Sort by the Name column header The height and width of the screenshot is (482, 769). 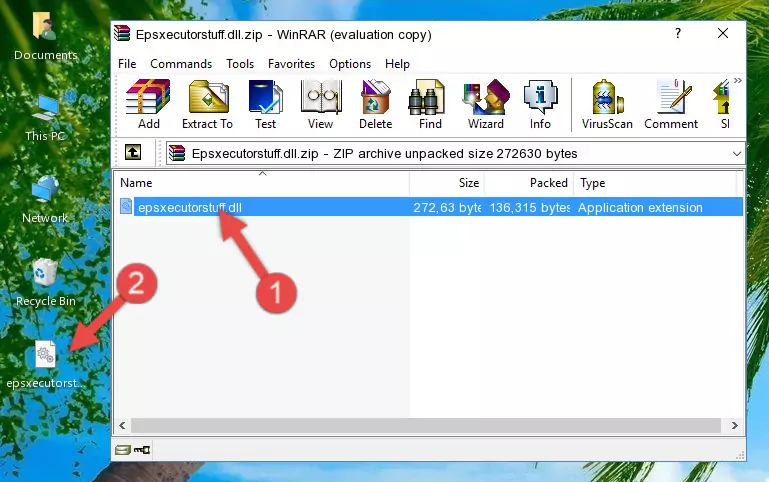[262, 183]
